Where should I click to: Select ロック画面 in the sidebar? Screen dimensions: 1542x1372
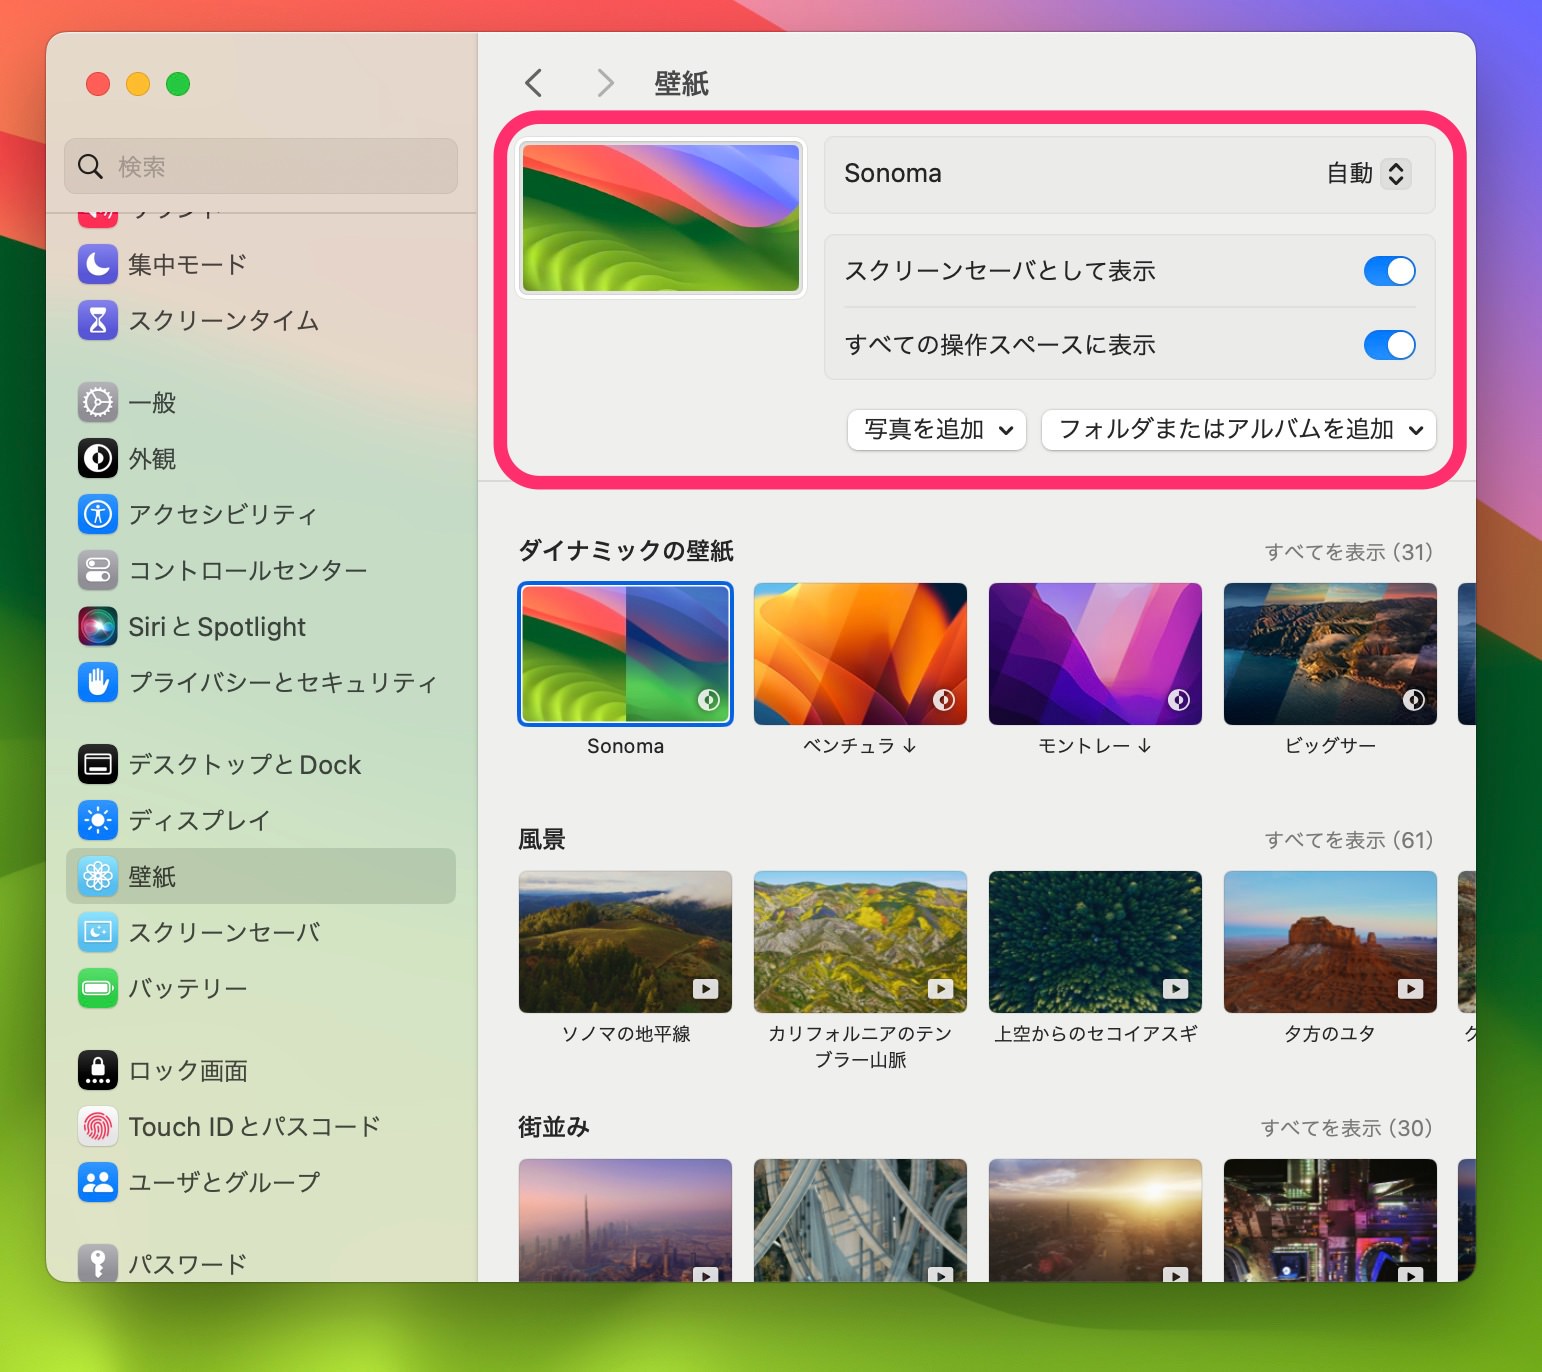(x=261, y=1070)
